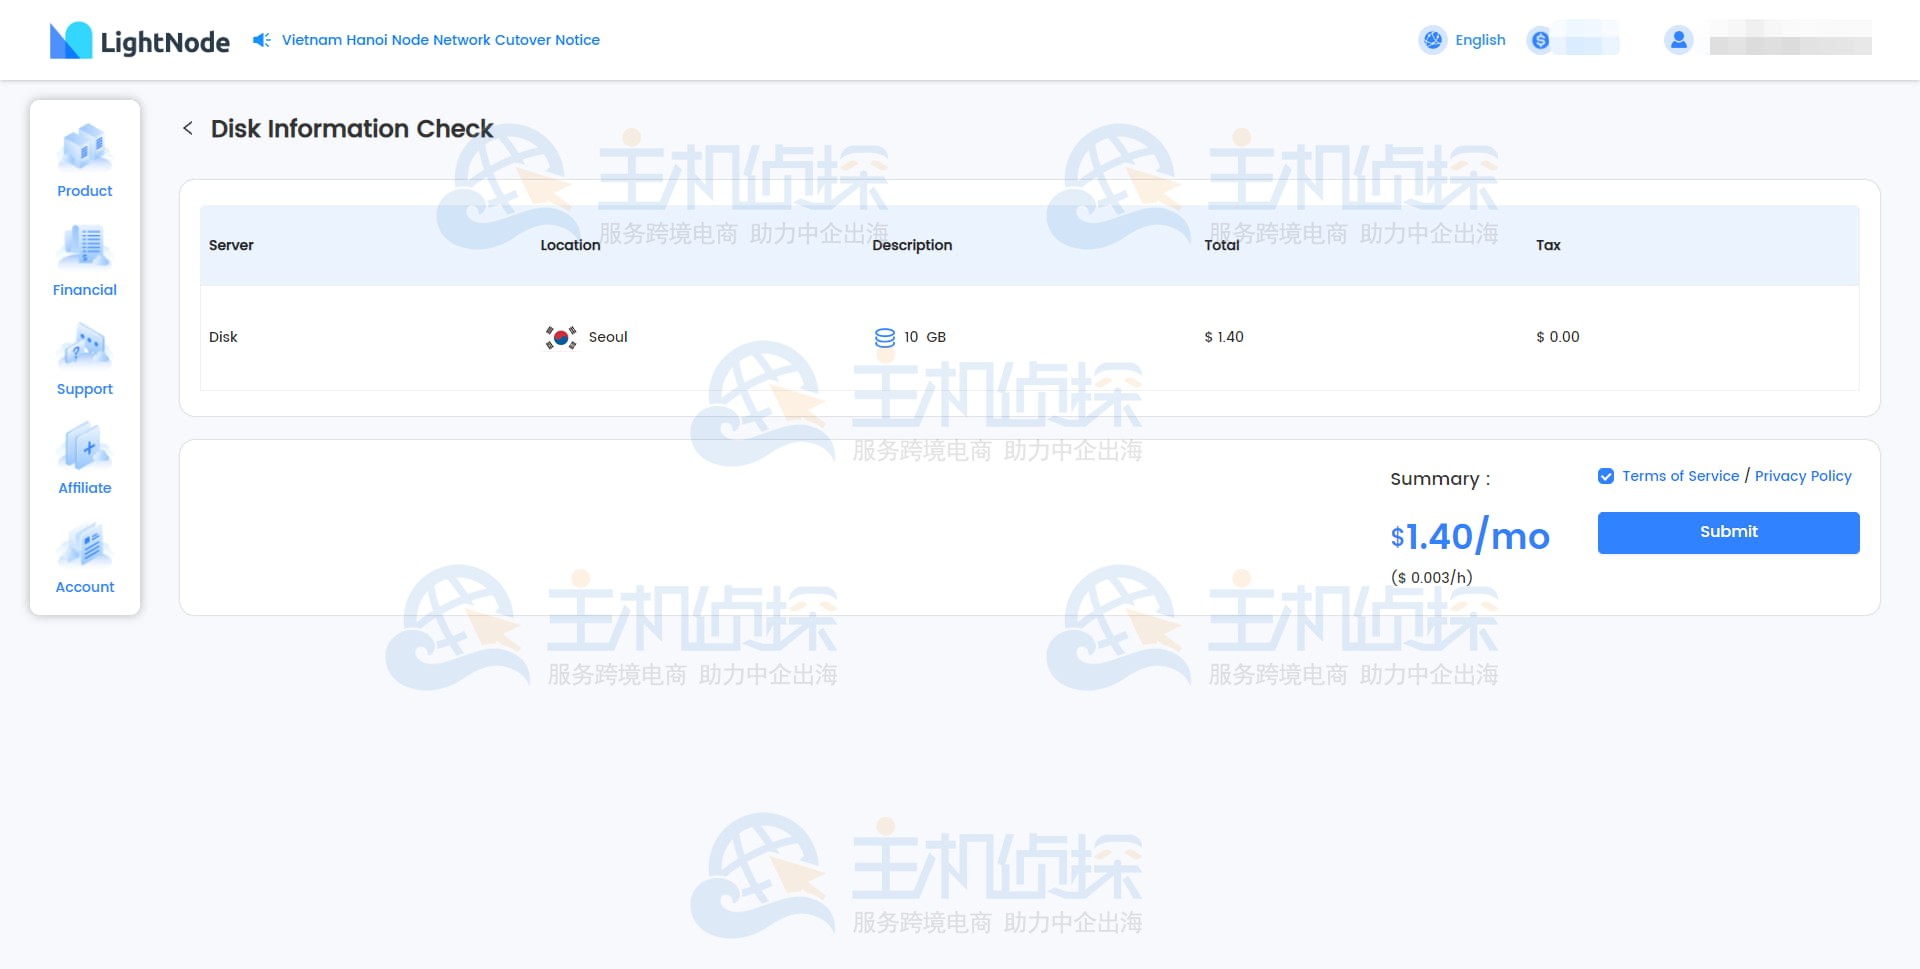The height and width of the screenshot is (969, 1920).
Task: Click the disk storage icon in Description column
Action: click(x=884, y=337)
